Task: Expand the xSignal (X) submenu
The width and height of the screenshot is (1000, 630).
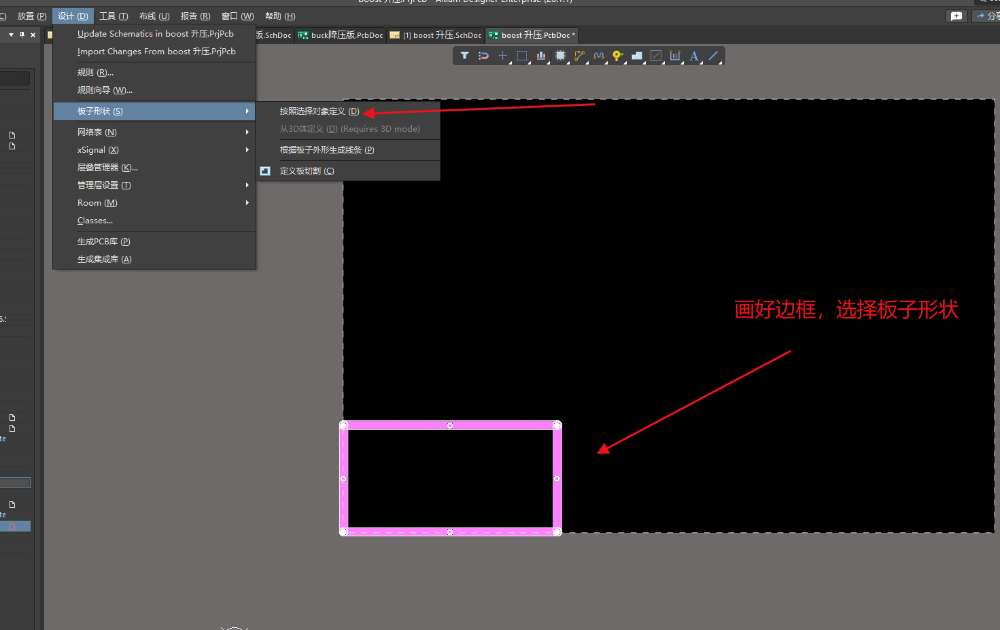Action: click(x=154, y=150)
